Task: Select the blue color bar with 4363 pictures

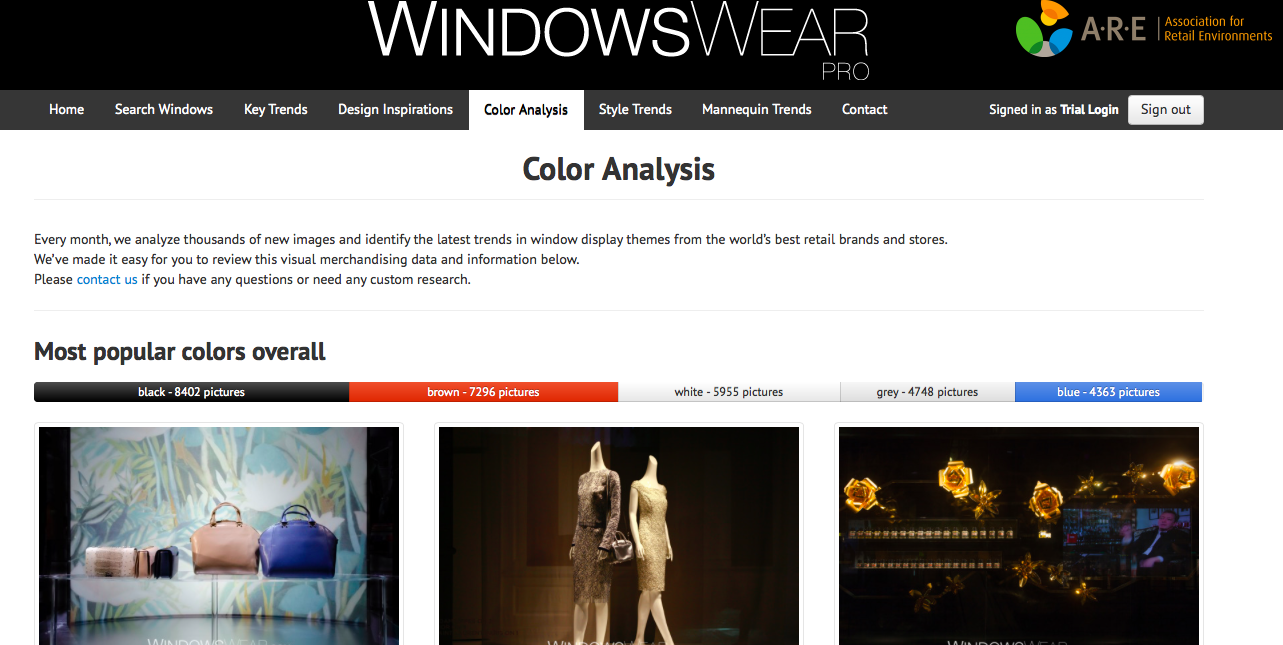Action: point(1108,392)
